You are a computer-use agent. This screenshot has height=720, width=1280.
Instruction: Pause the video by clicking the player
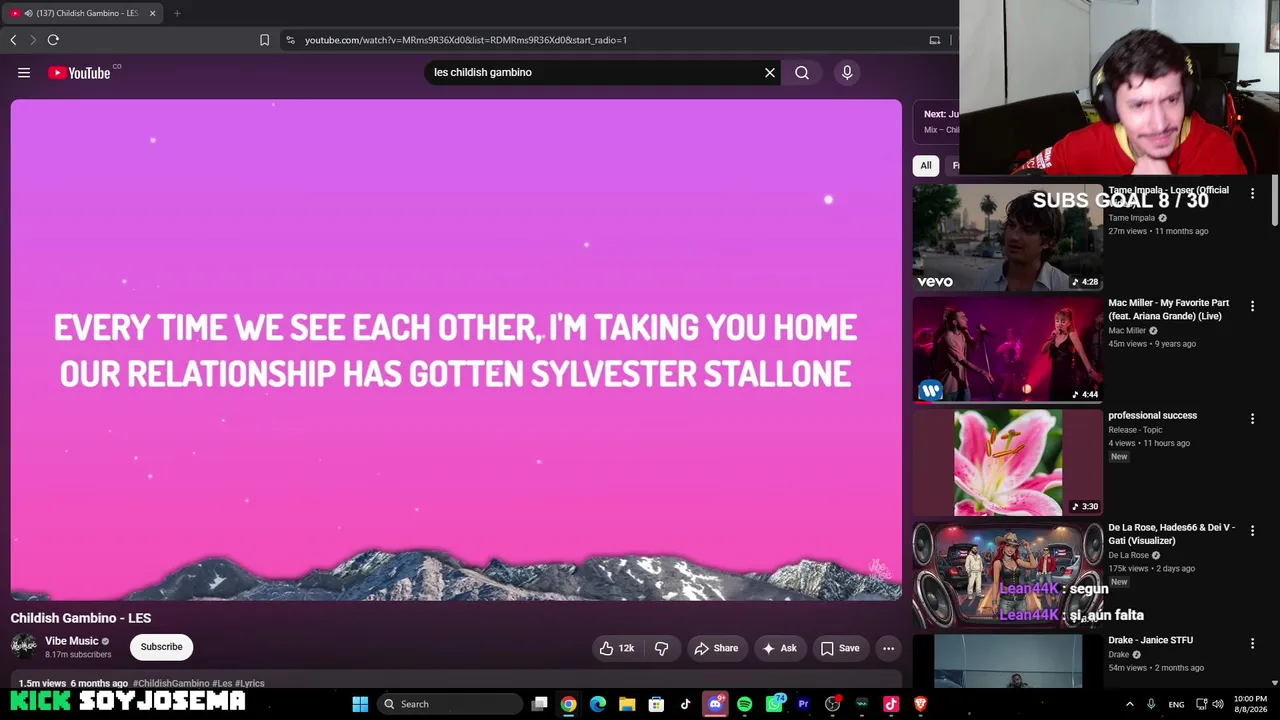pos(456,349)
